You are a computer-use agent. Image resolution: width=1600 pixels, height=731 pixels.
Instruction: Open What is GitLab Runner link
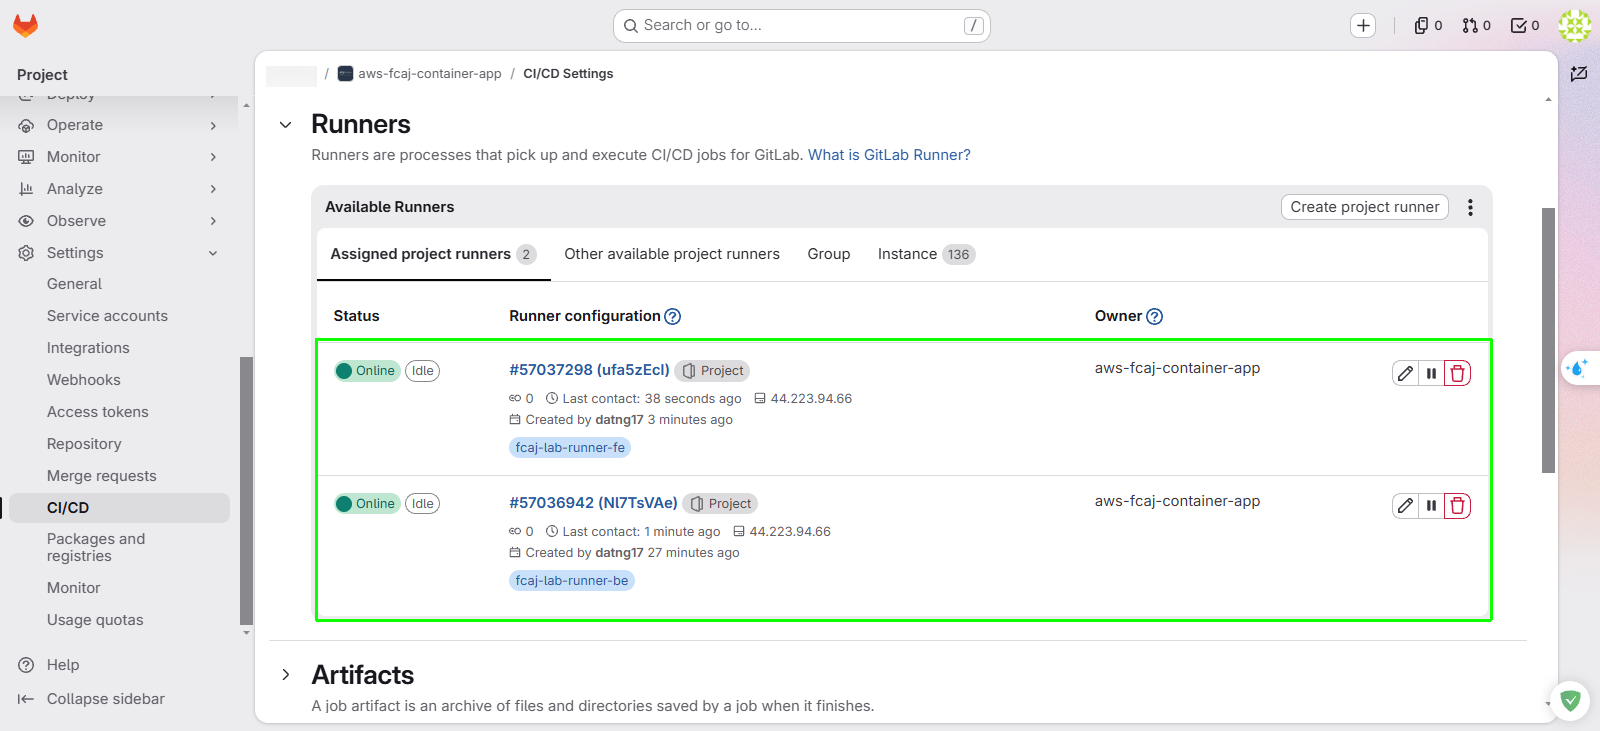pos(889,155)
